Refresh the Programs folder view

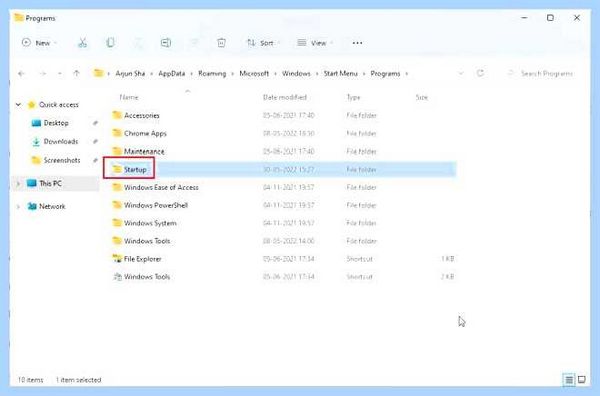480,73
